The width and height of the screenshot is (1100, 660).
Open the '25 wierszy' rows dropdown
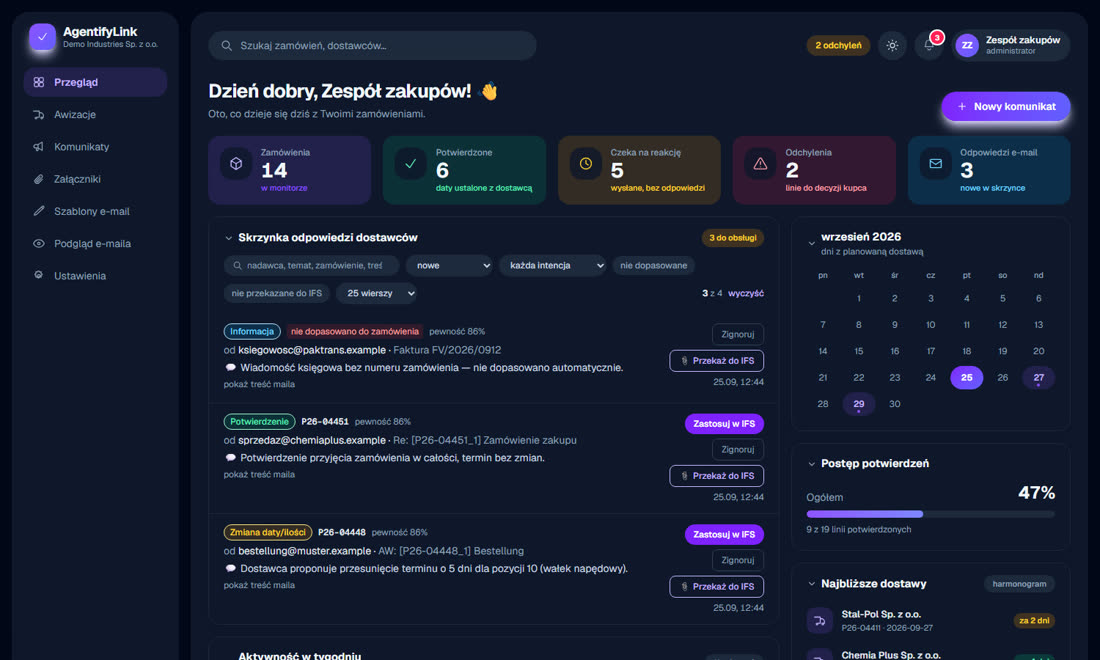377,293
